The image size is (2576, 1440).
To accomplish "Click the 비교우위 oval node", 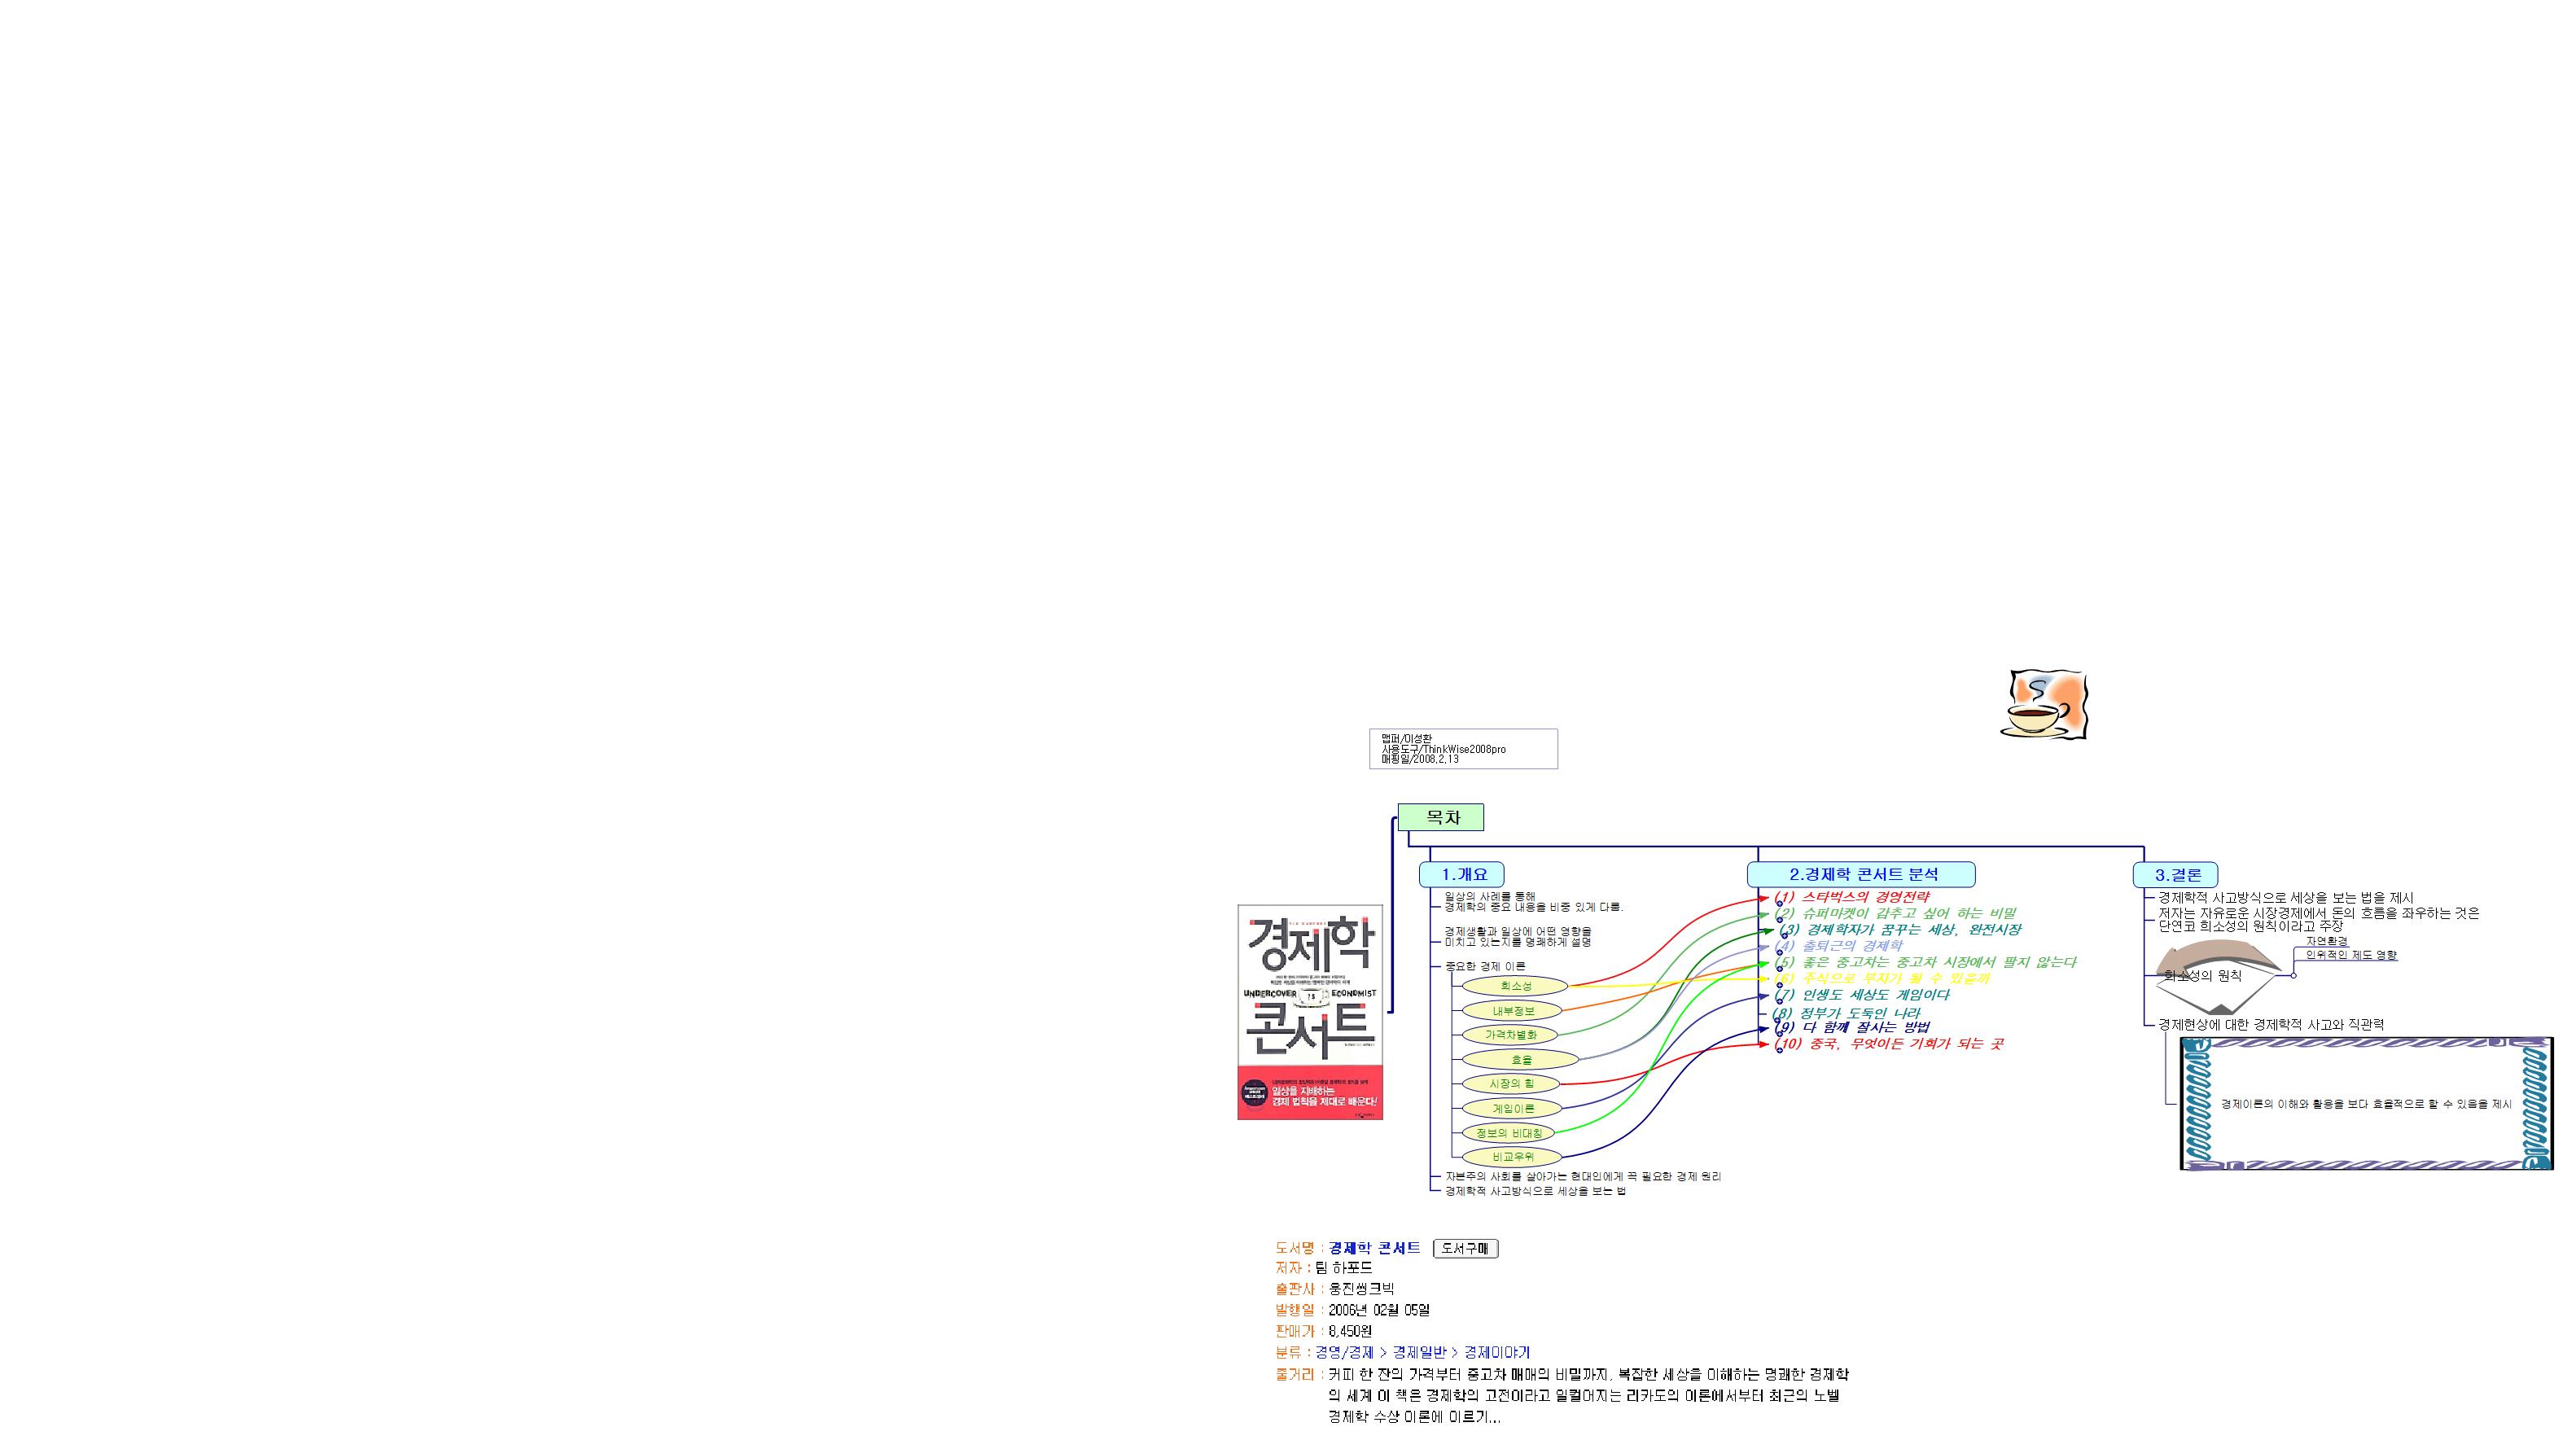I will 1512,1157.
